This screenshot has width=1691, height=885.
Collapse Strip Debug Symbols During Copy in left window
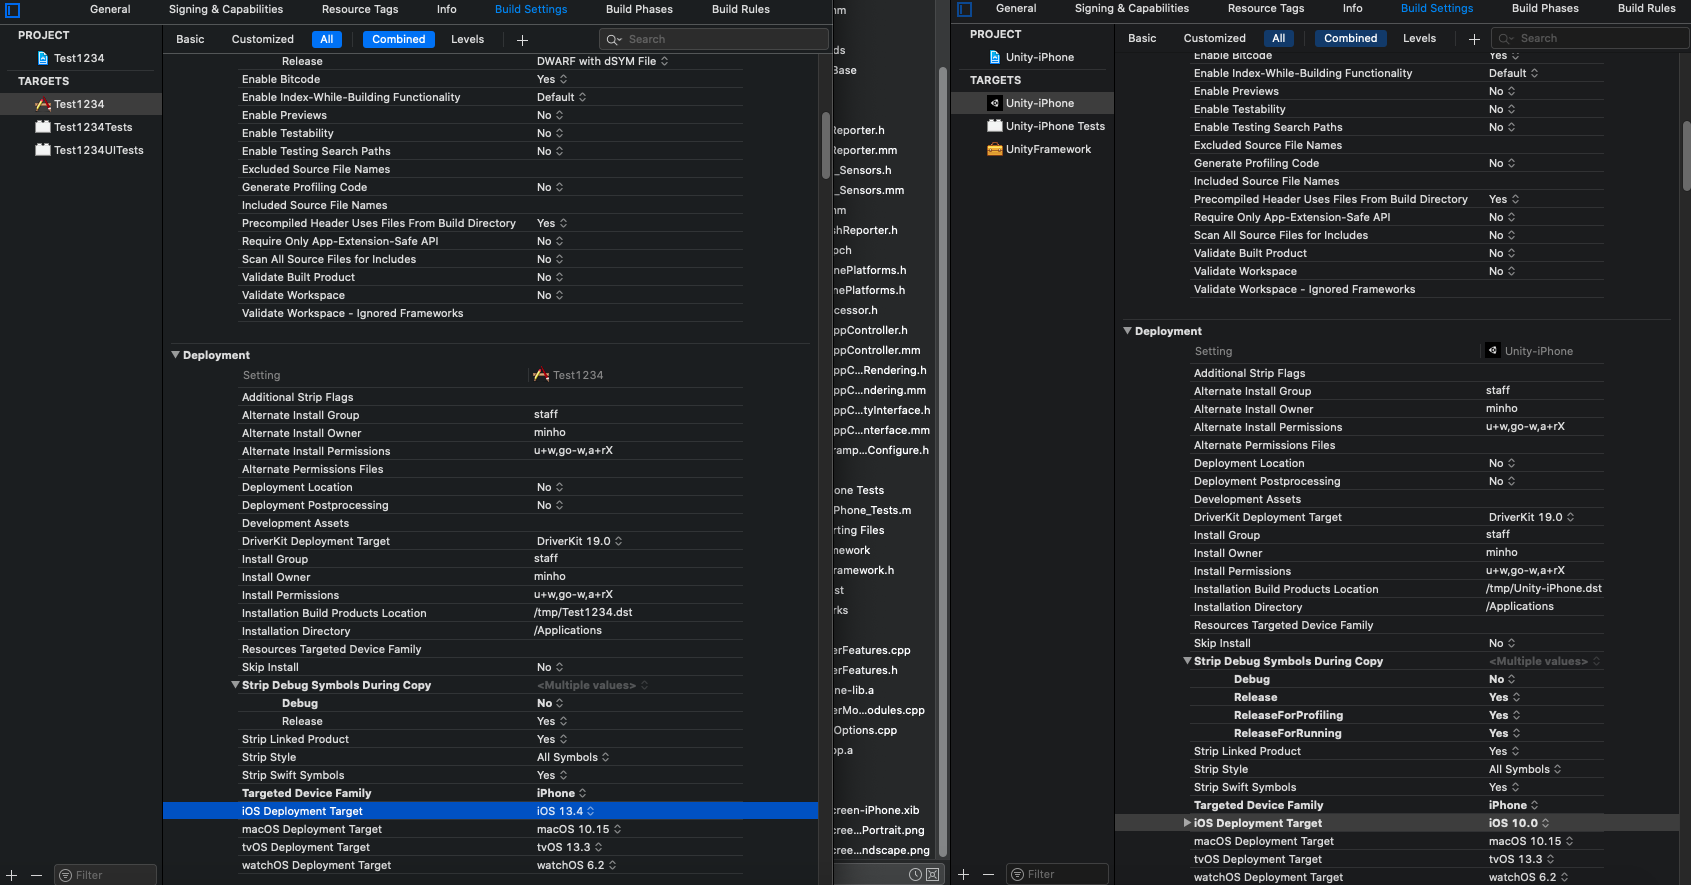click(236, 685)
